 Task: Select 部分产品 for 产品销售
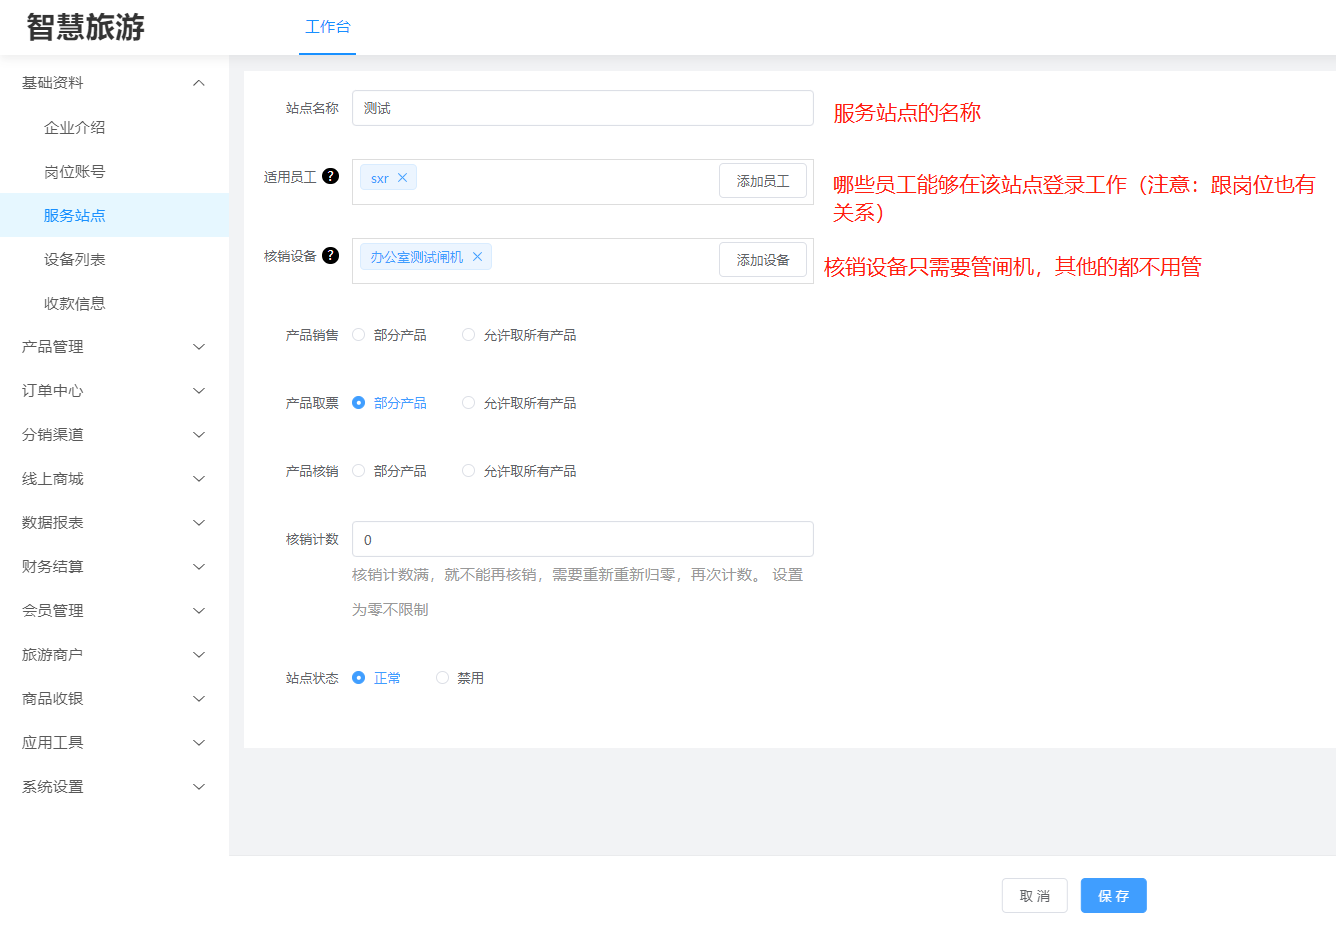tap(359, 335)
